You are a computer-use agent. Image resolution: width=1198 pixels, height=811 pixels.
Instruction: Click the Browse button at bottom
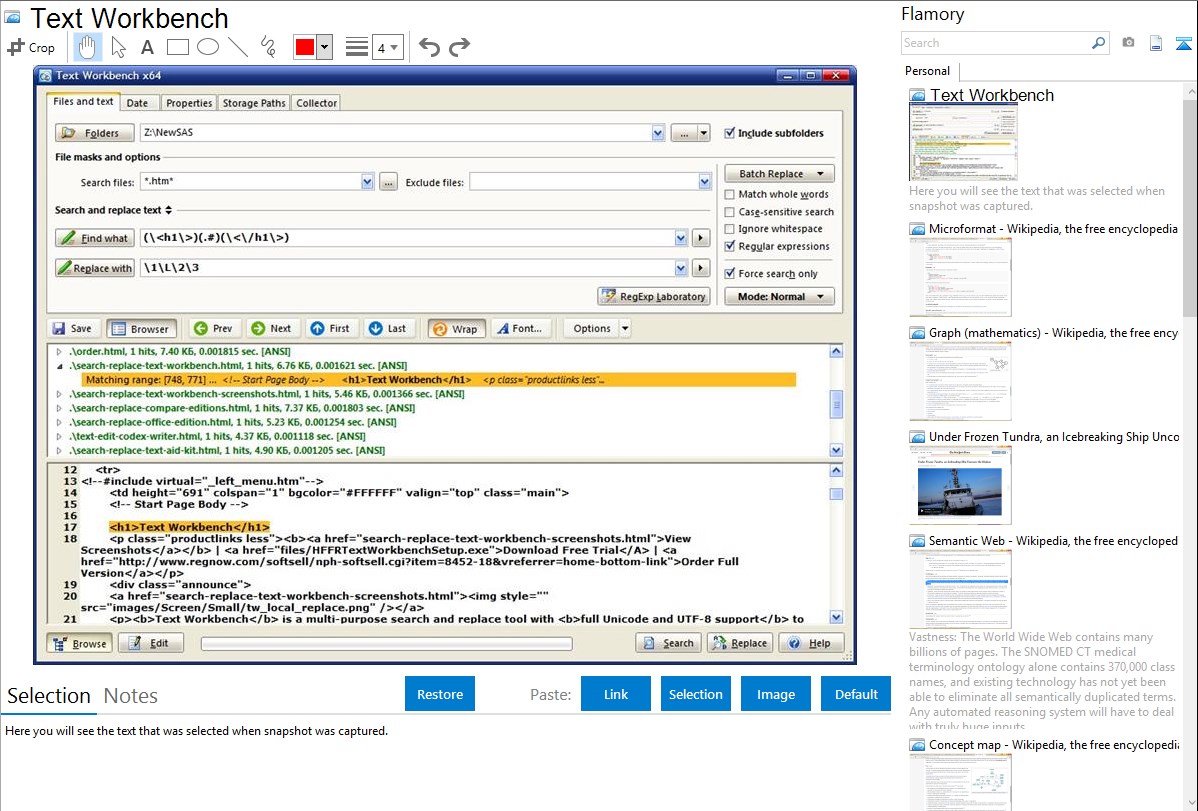pos(79,644)
